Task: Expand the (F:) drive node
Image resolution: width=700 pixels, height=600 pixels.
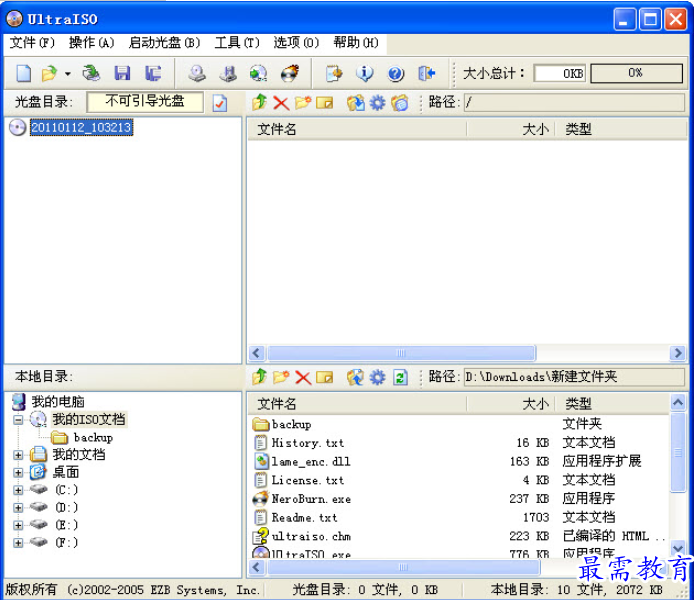Action: click(x=18, y=543)
